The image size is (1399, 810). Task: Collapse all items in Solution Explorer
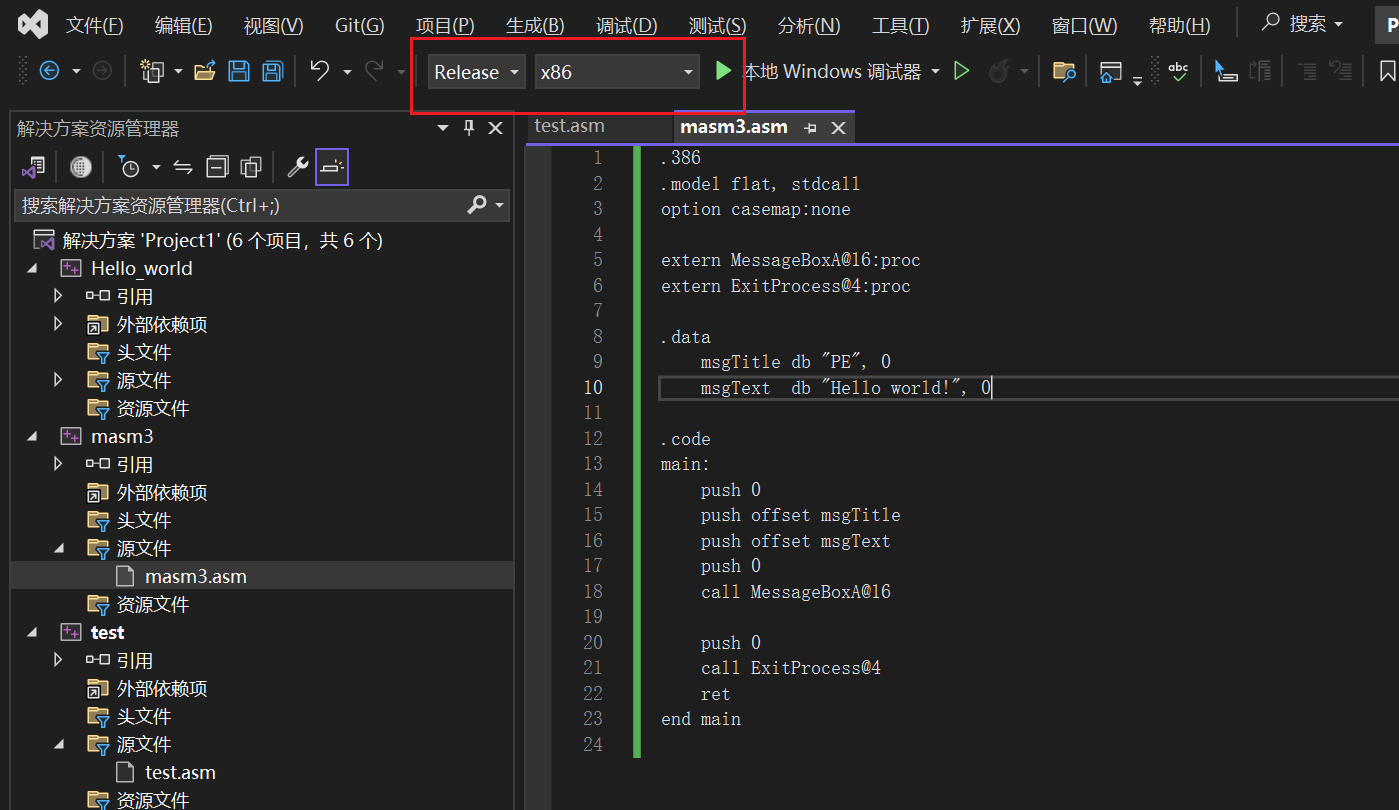(x=217, y=167)
